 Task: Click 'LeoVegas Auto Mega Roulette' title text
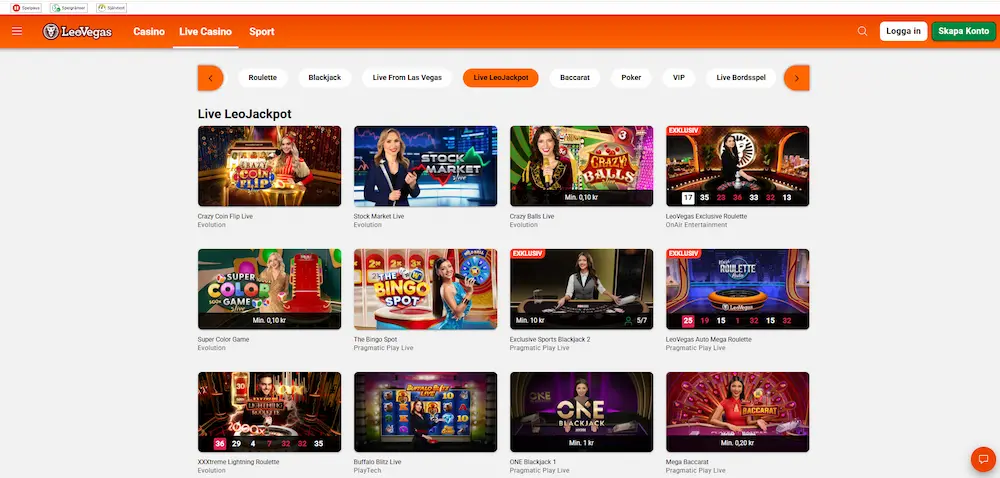(x=709, y=340)
